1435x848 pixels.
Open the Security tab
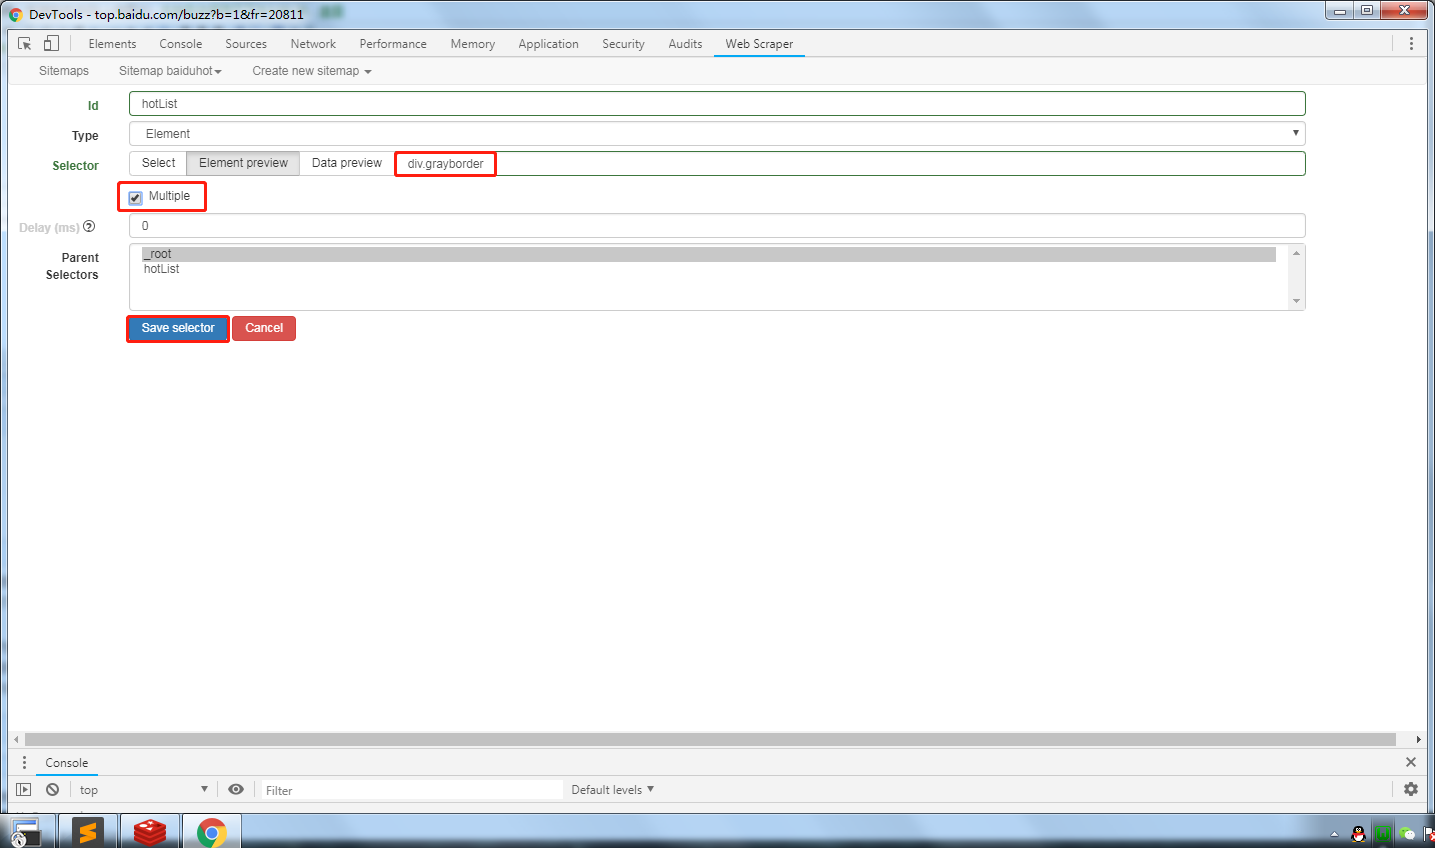pos(623,44)
